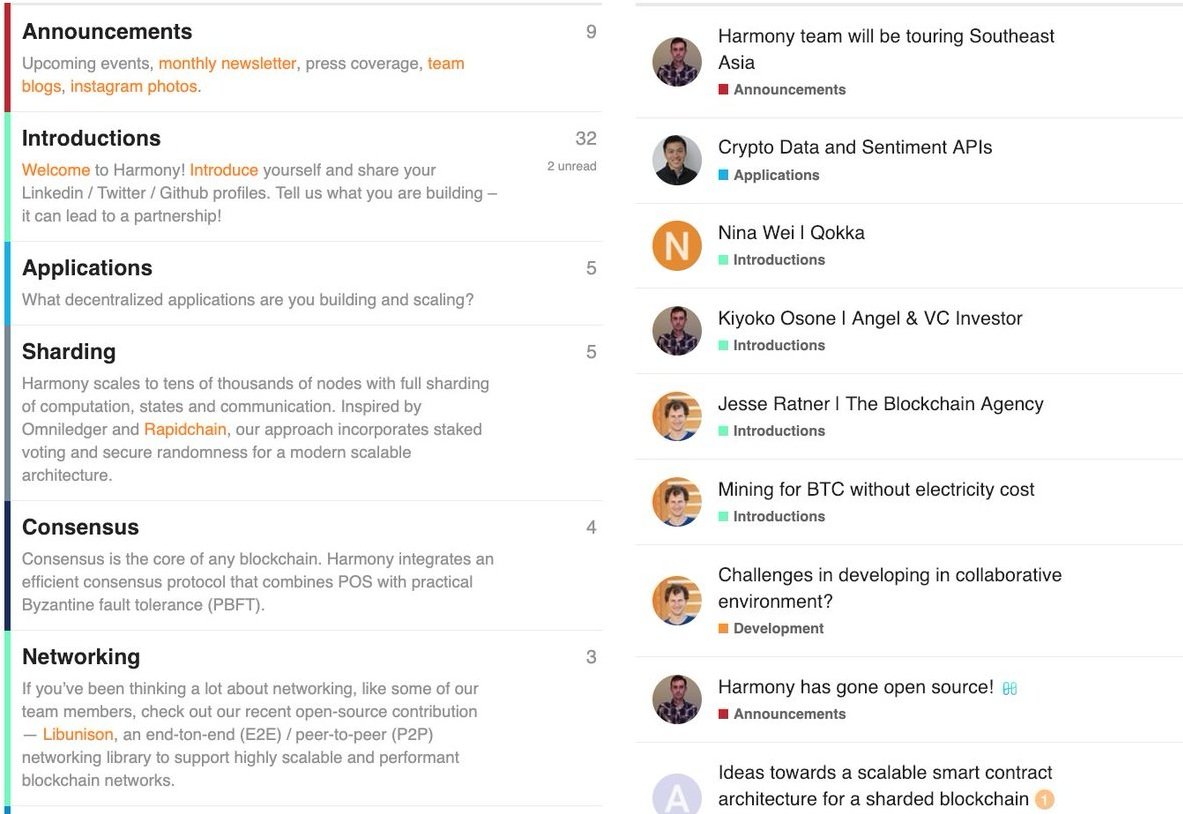Click the Applications tag under Crypto Data topic

tap(776, 175)
